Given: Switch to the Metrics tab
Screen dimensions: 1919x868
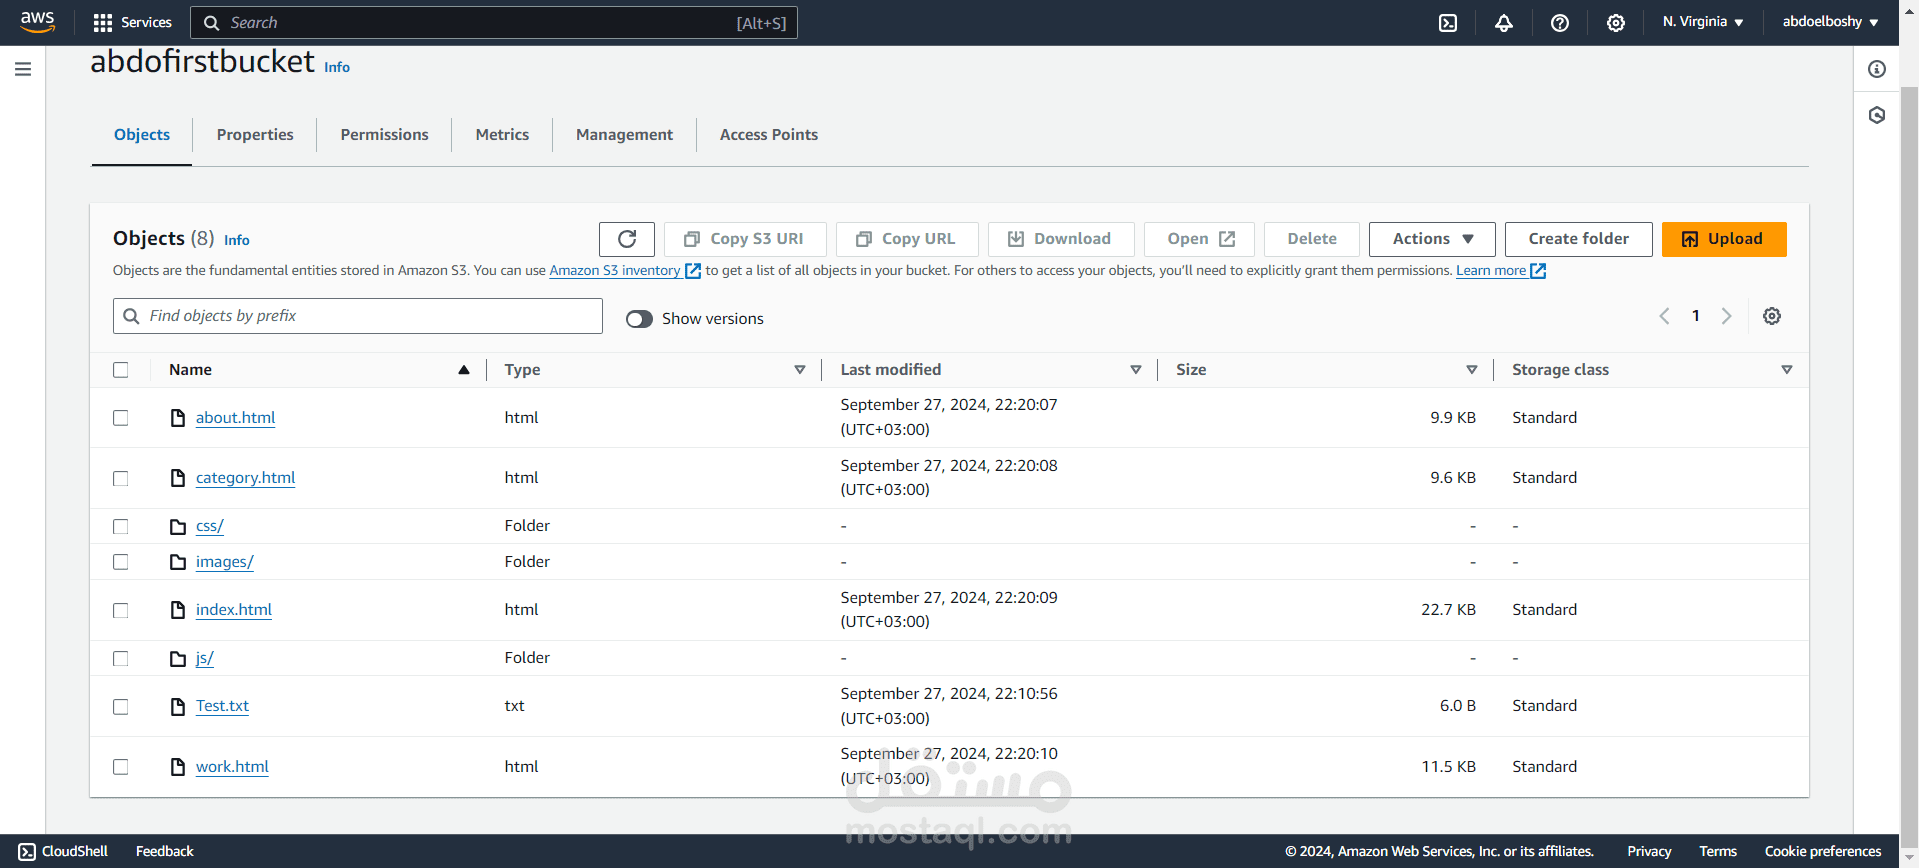Looking at the screenshot, I should coord(502,135).
